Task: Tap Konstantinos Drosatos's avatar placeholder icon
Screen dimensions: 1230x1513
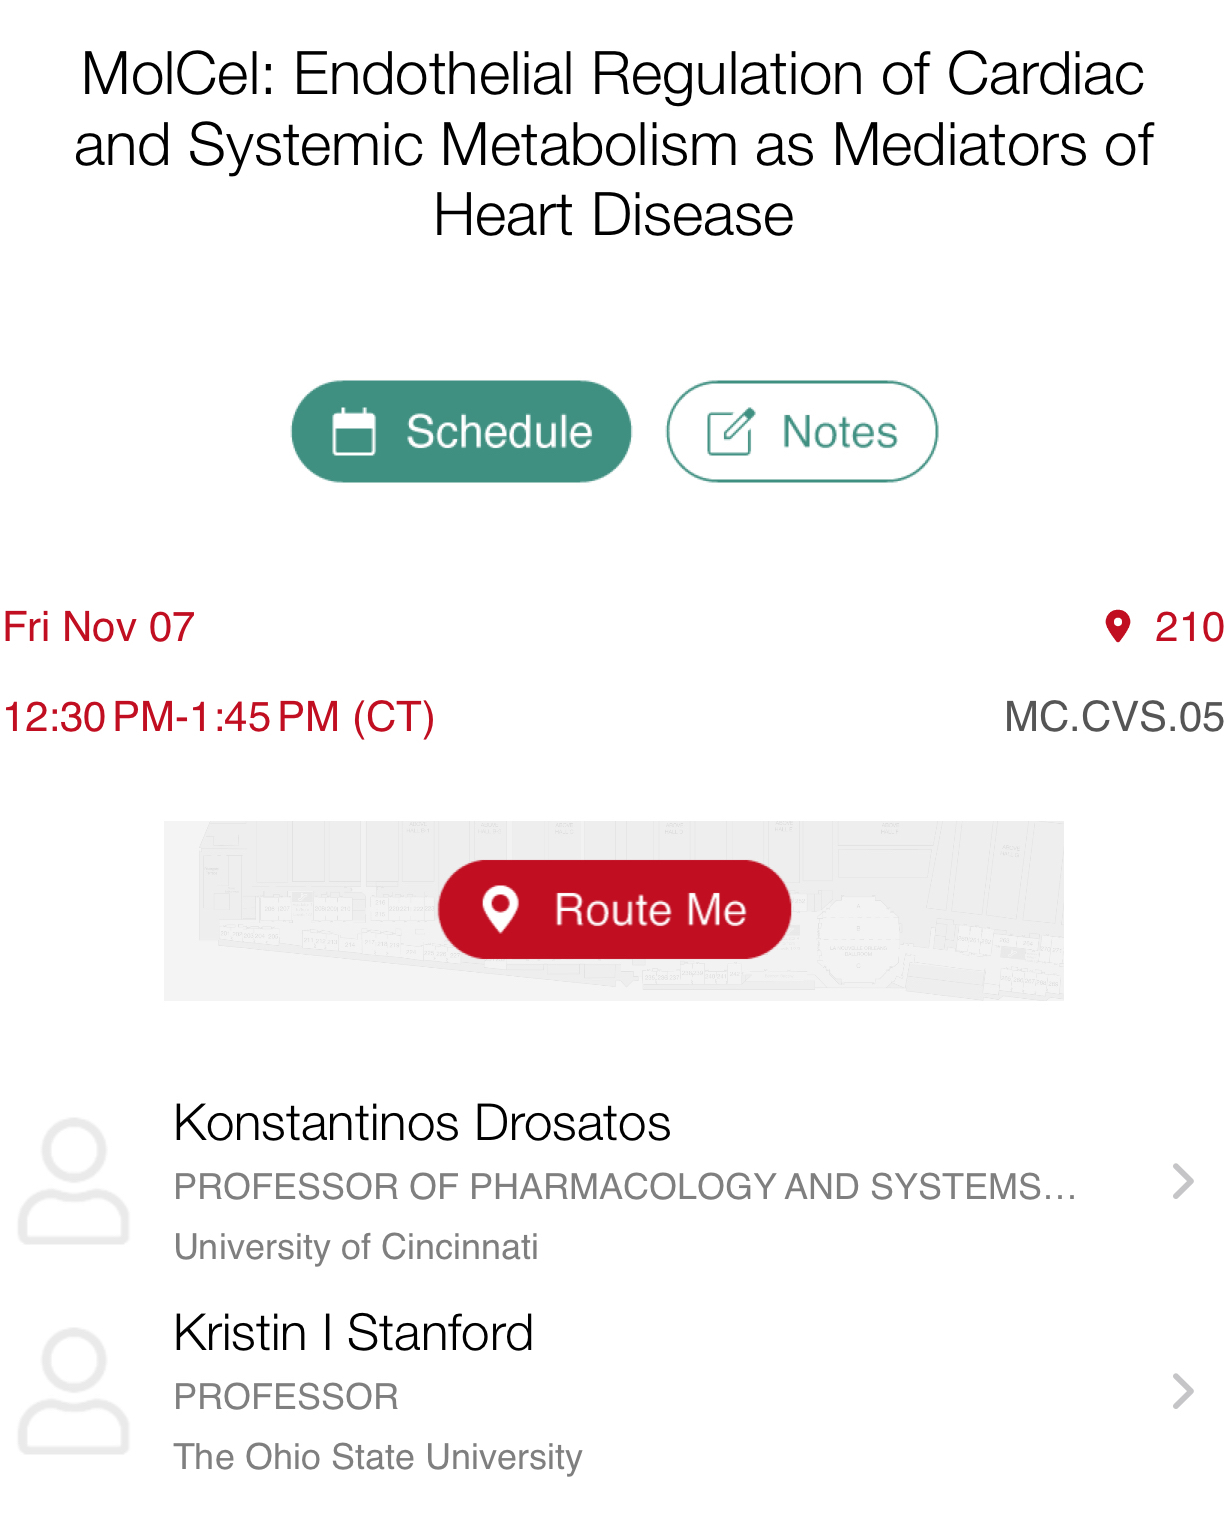Action: pyautogui.click(x=74, y=1181)
